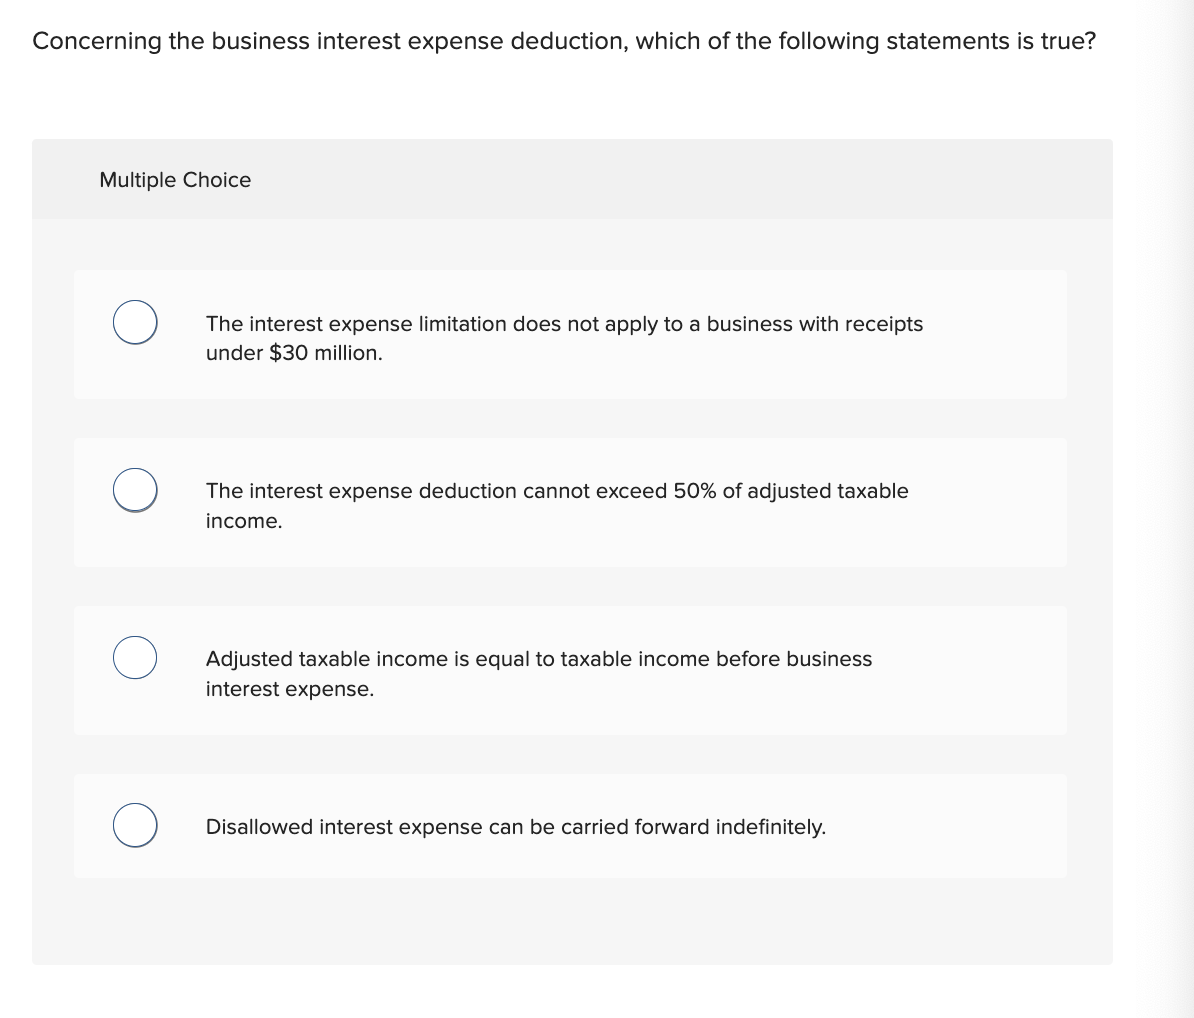Click inside the fourth answer card

(571, 826)
